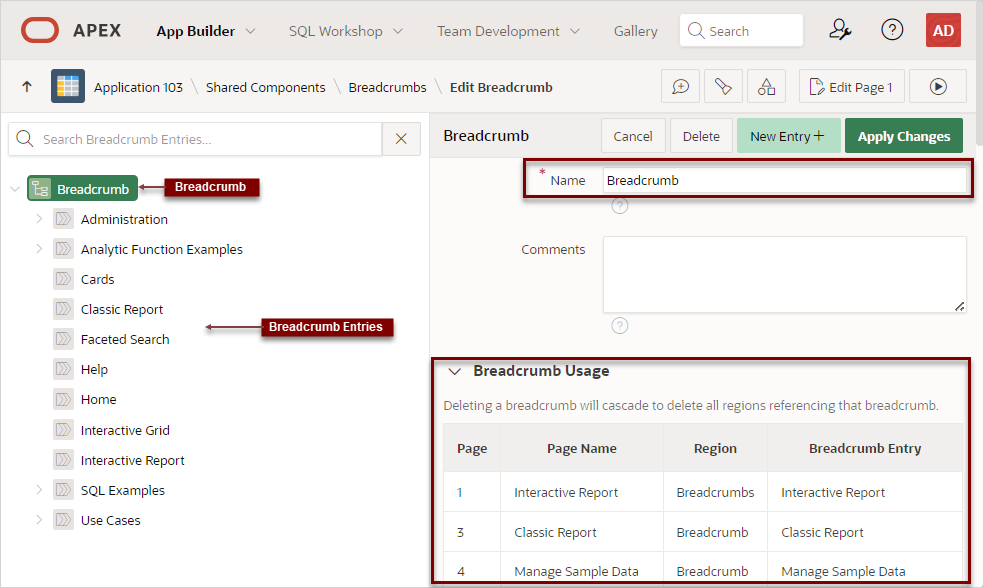Screen dimensions: 984x588
Task: Select the Interactive Report tree entry
Action: (132, 460)
